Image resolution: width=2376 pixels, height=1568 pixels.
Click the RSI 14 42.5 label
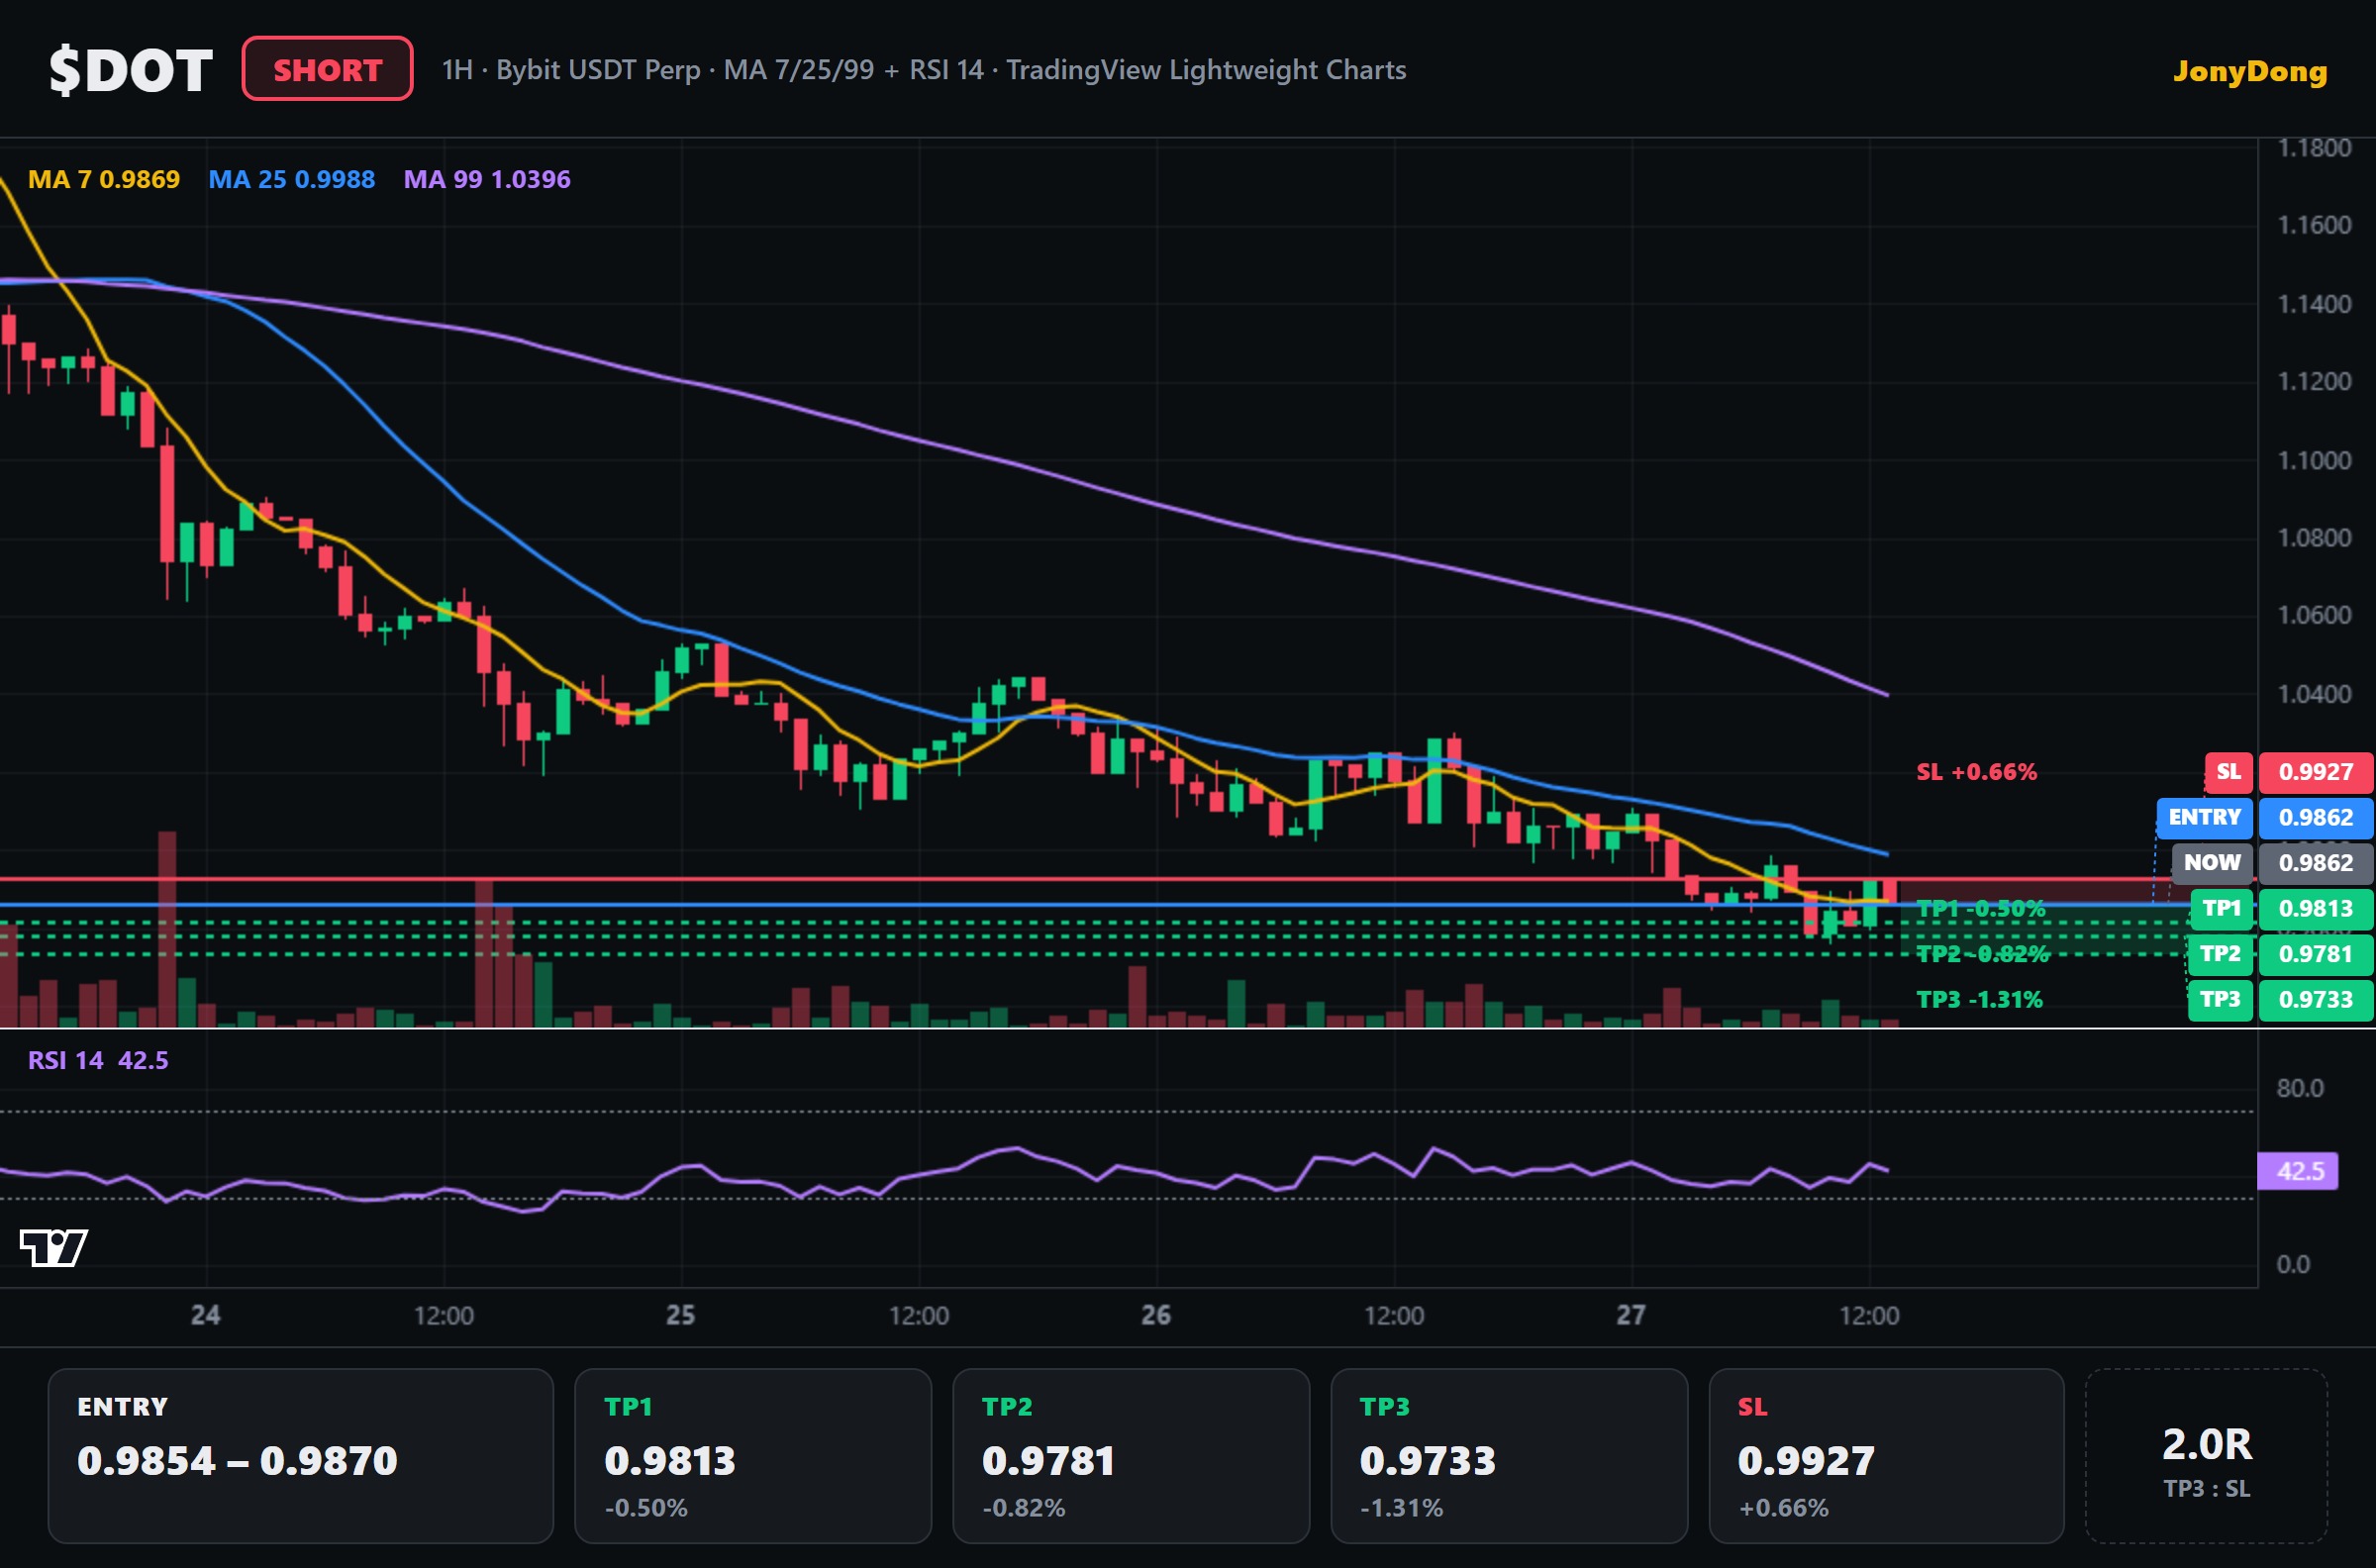tap(98, 1060)
